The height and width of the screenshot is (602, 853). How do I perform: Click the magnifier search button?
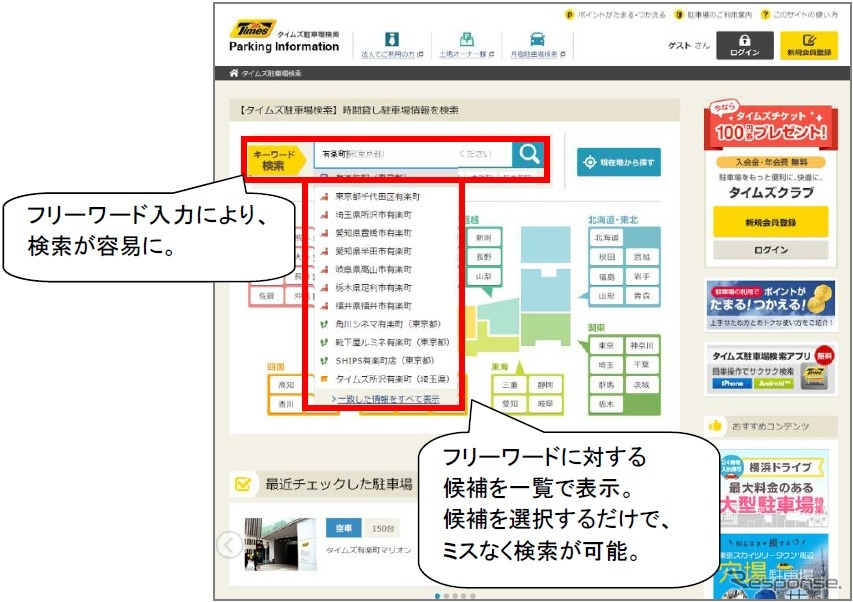coord(529,154)
